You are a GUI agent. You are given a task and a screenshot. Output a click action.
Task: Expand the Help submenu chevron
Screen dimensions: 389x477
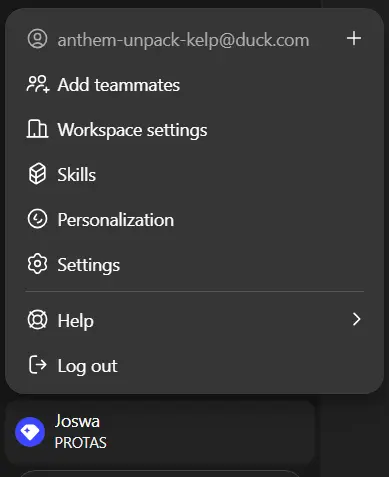pos(356,319)
